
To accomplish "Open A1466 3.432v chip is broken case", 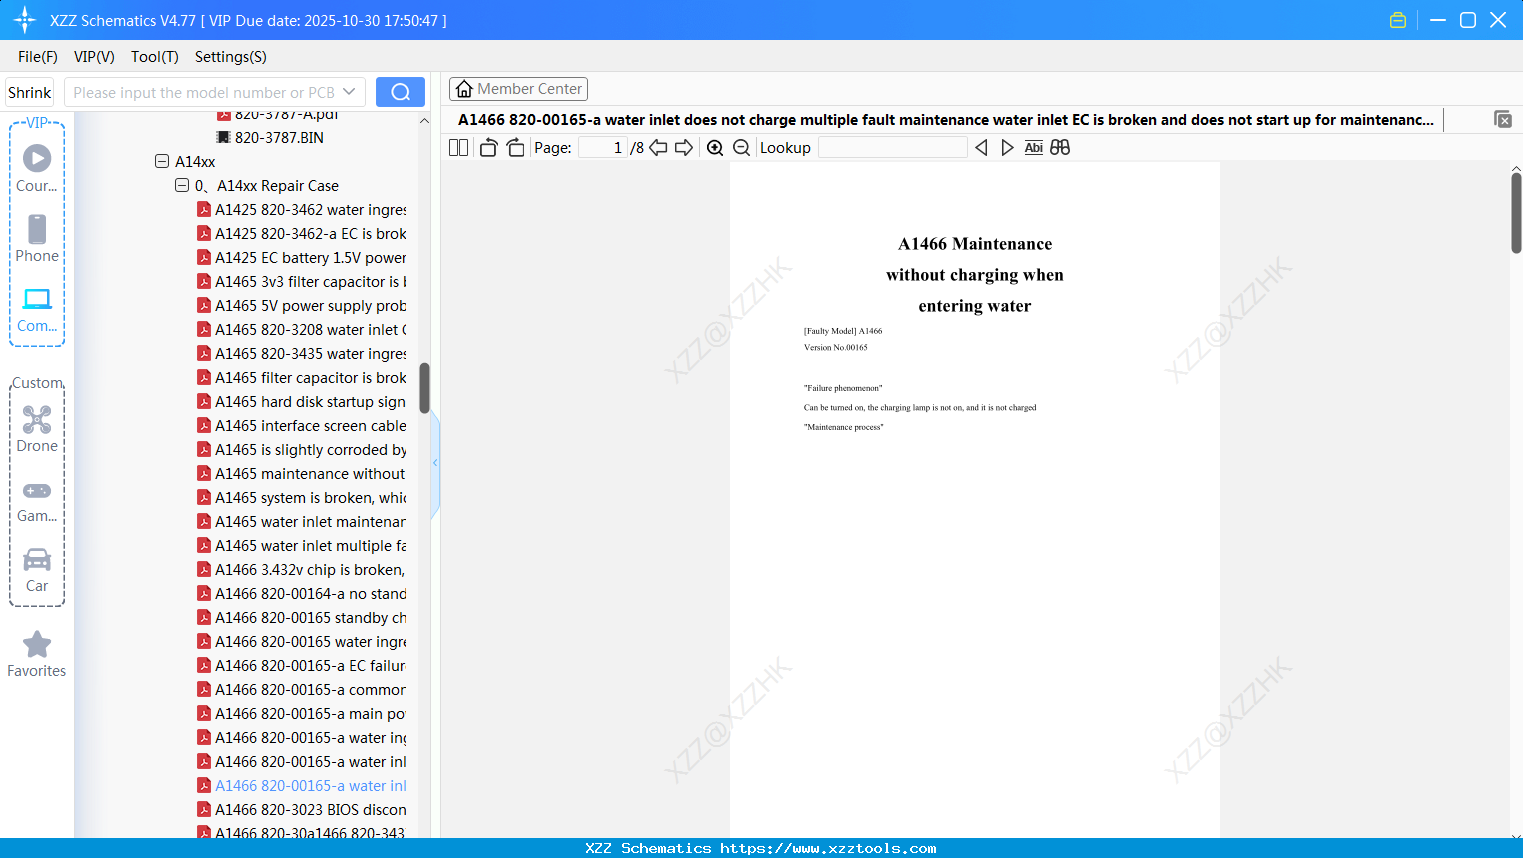I will click(302, 570).
